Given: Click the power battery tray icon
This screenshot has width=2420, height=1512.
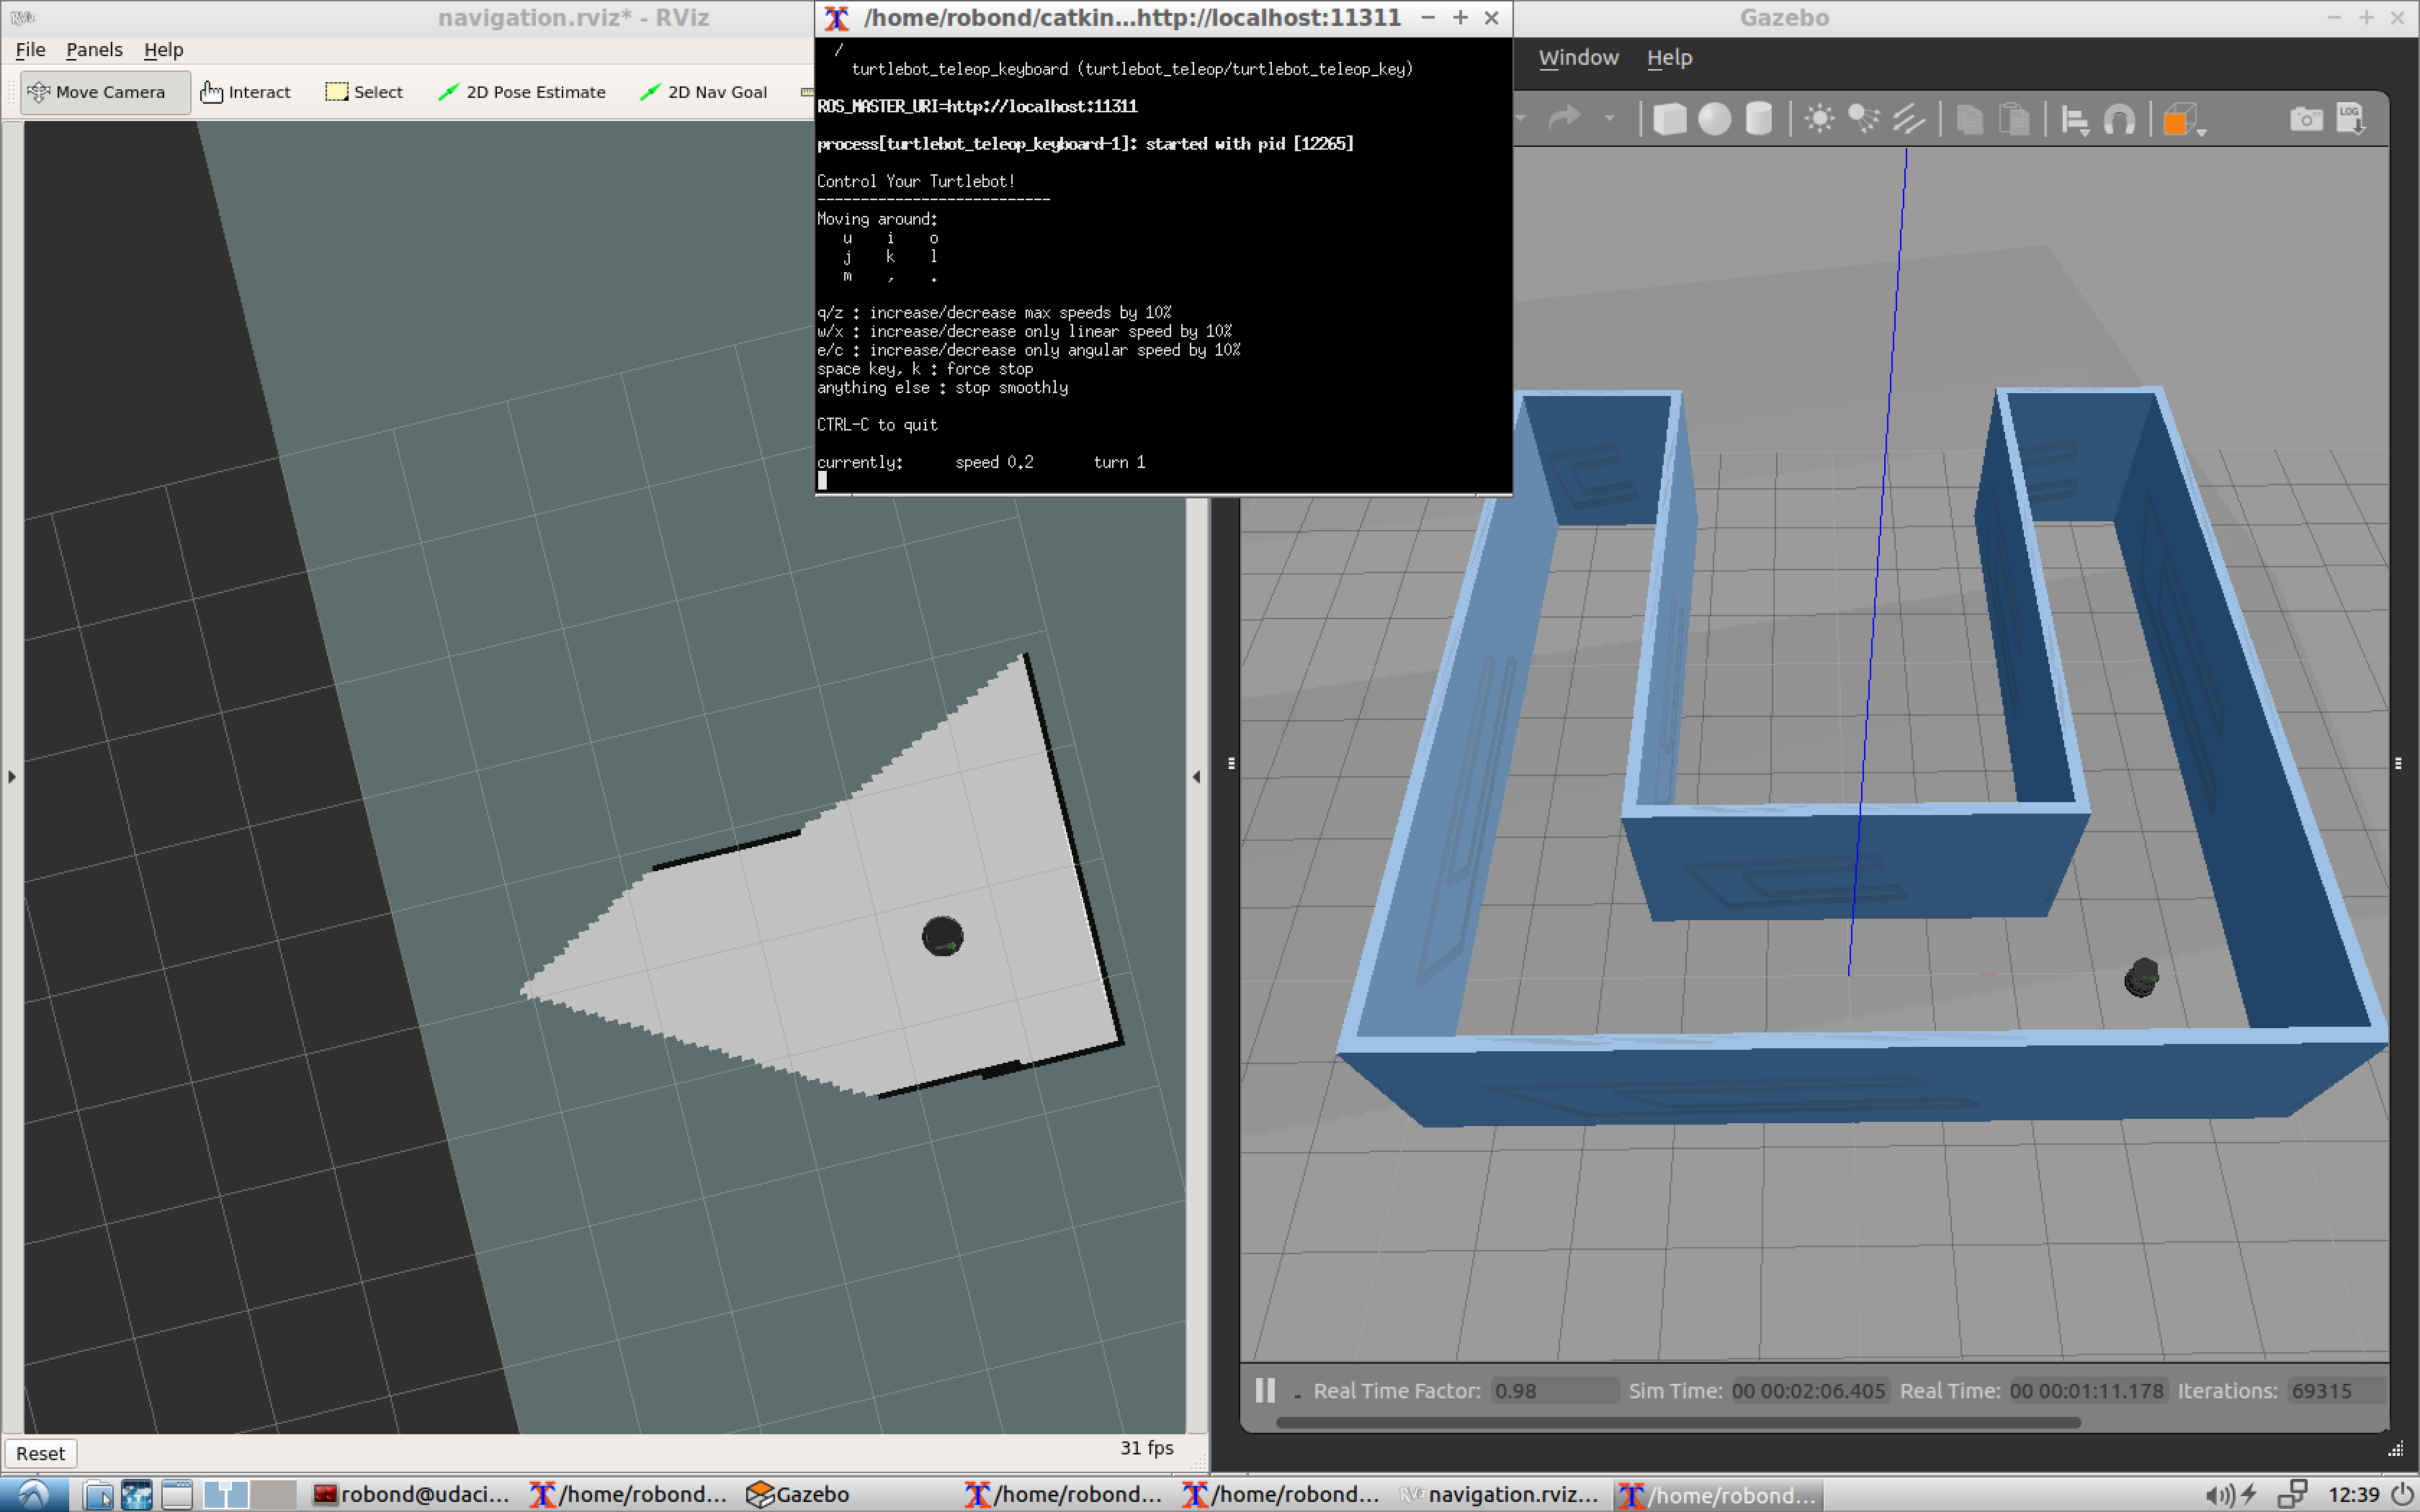Looking at the screenshot, I should (x=2249, y=1495).
